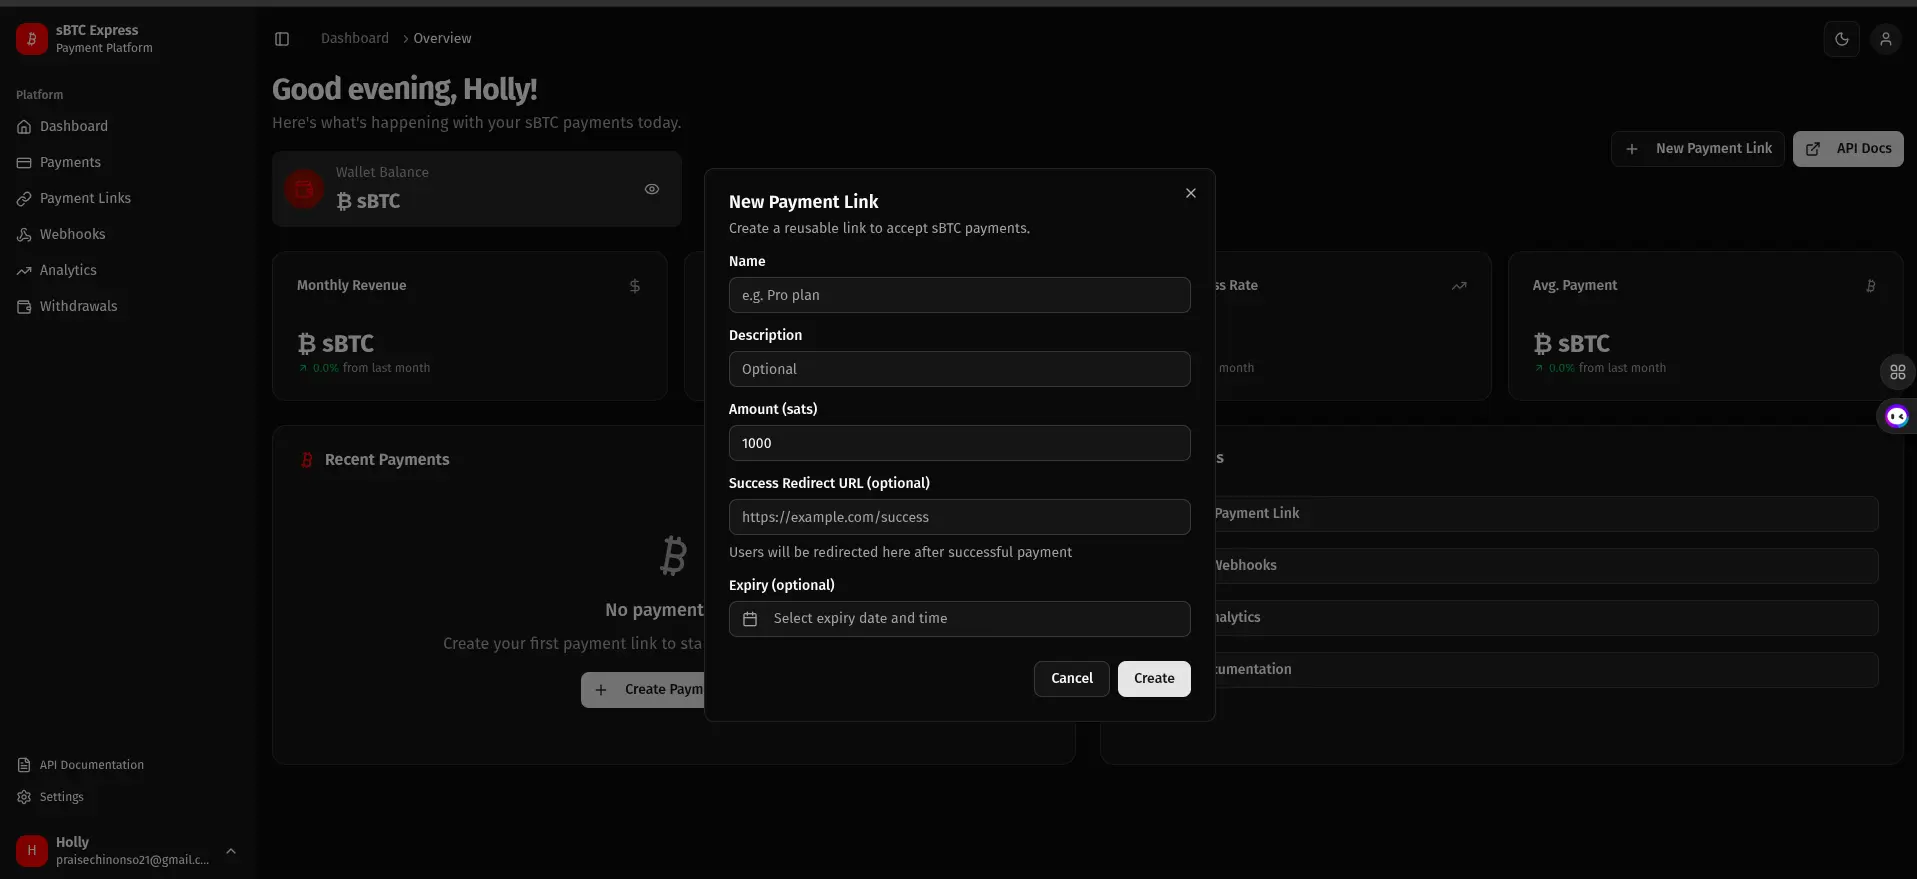The image size is (1917, 879).
Task: Click the sBTC Express logo icon
Action: click(31, 39)
